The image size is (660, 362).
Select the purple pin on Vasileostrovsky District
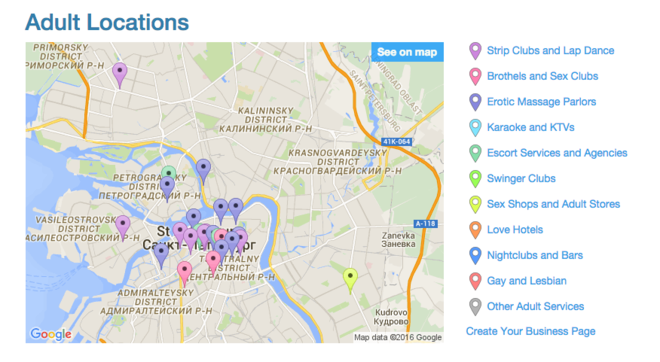click(x=122, y=227)
